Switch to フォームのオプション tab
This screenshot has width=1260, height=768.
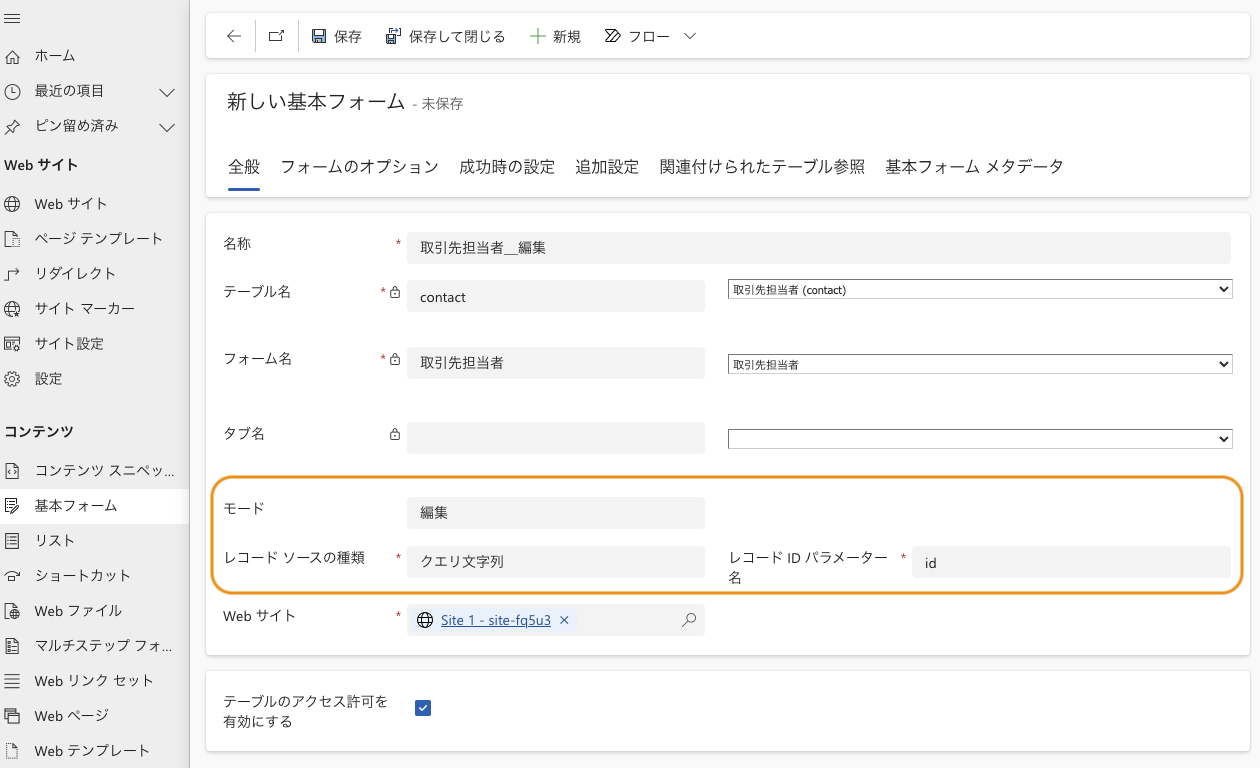[359, 167]
